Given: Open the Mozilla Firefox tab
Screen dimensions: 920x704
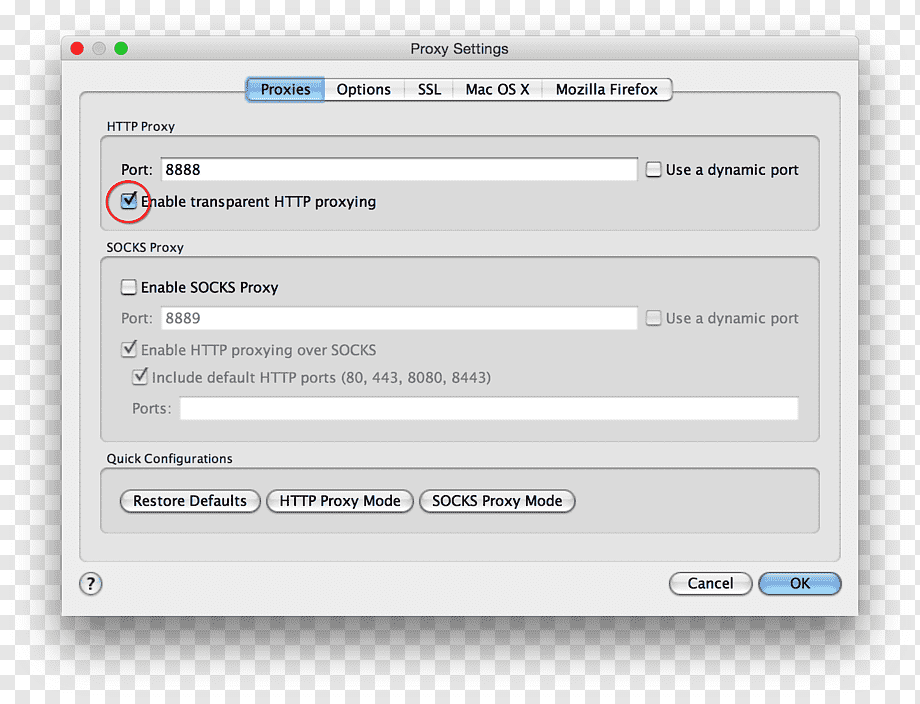Looking at the screenshot, I should tap(607, 90).
